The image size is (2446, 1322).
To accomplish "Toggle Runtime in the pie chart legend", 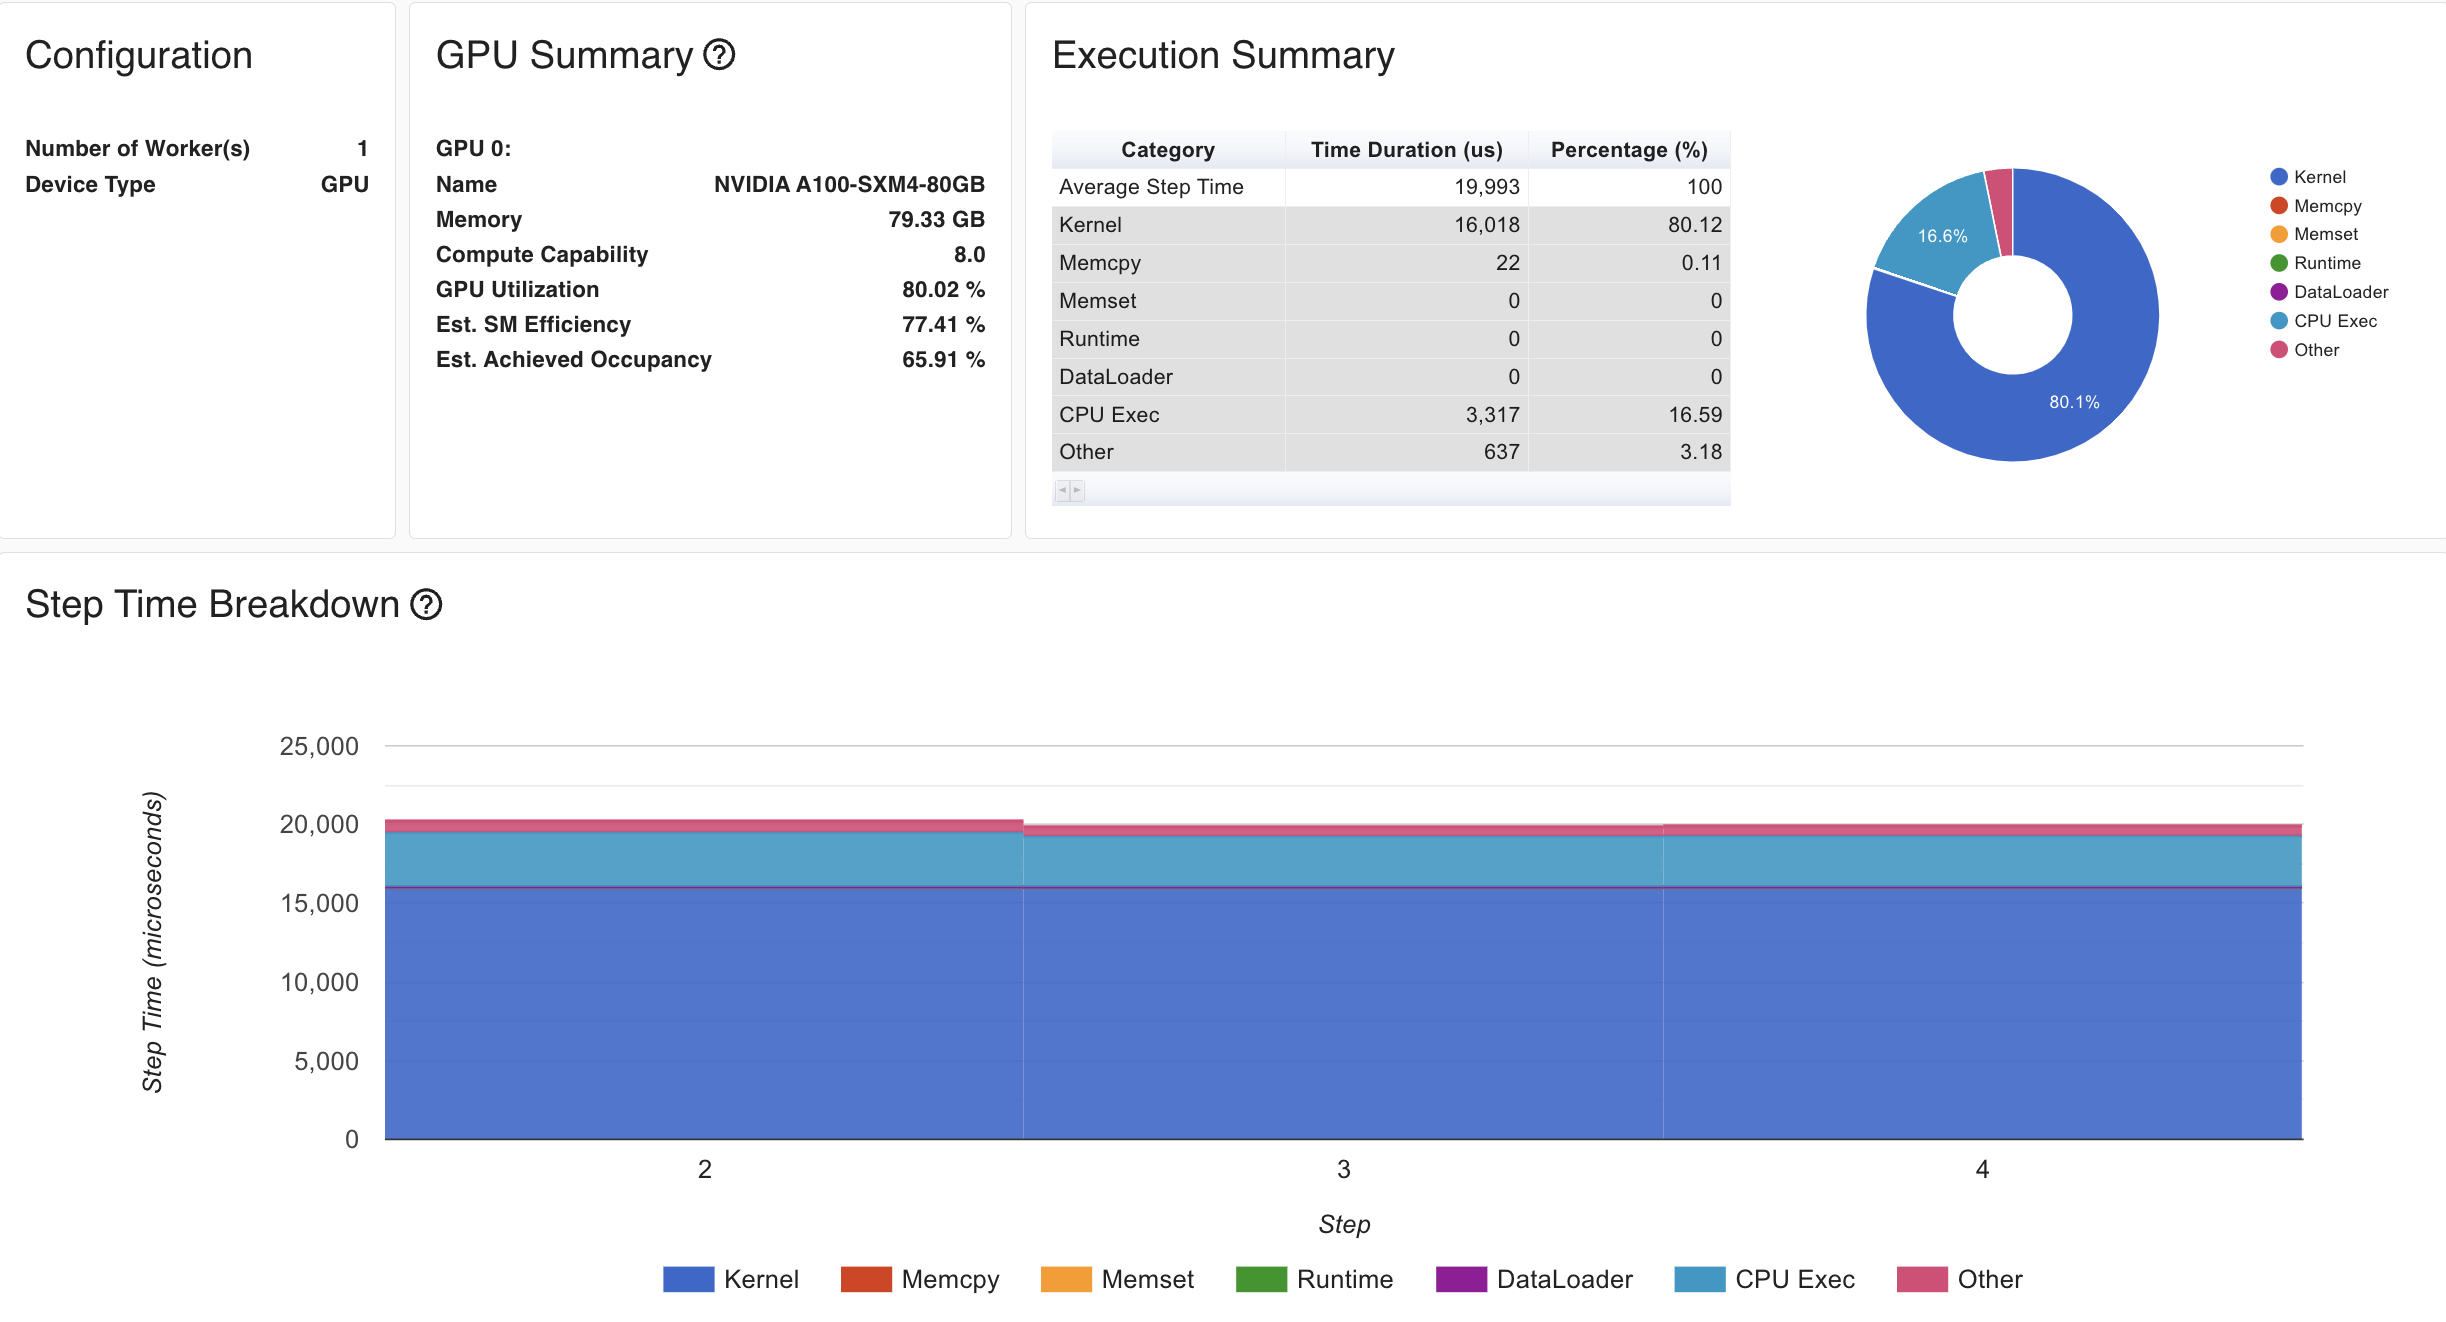I will coord(2316,263).
